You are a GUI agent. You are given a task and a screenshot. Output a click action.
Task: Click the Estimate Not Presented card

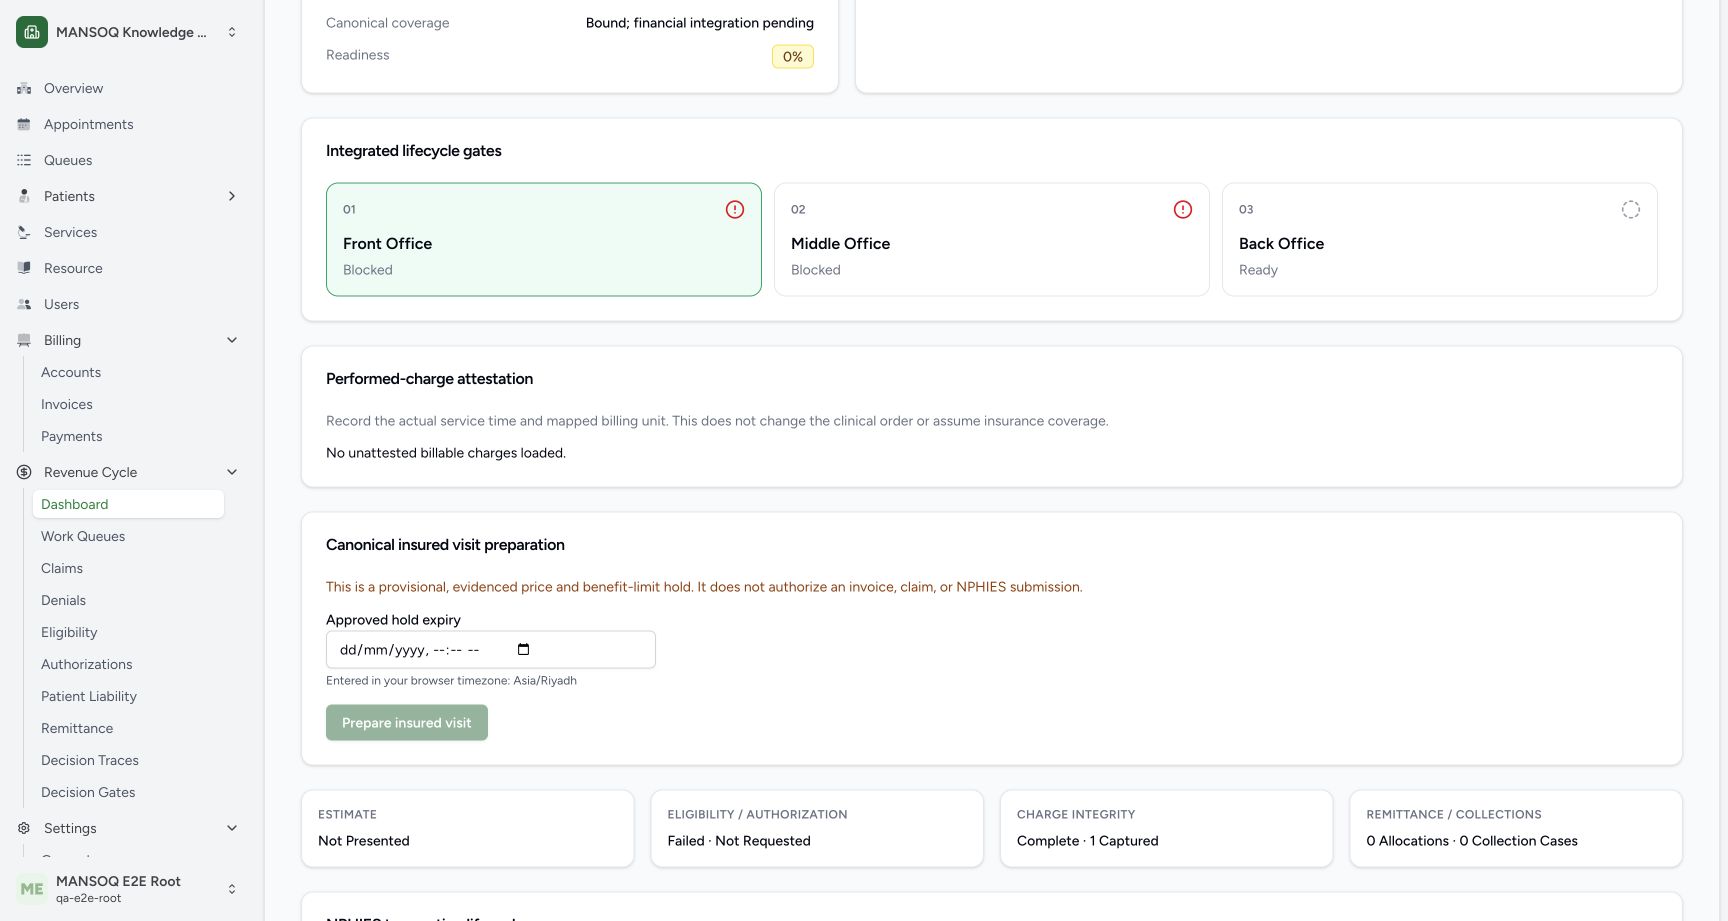point(468,829)
